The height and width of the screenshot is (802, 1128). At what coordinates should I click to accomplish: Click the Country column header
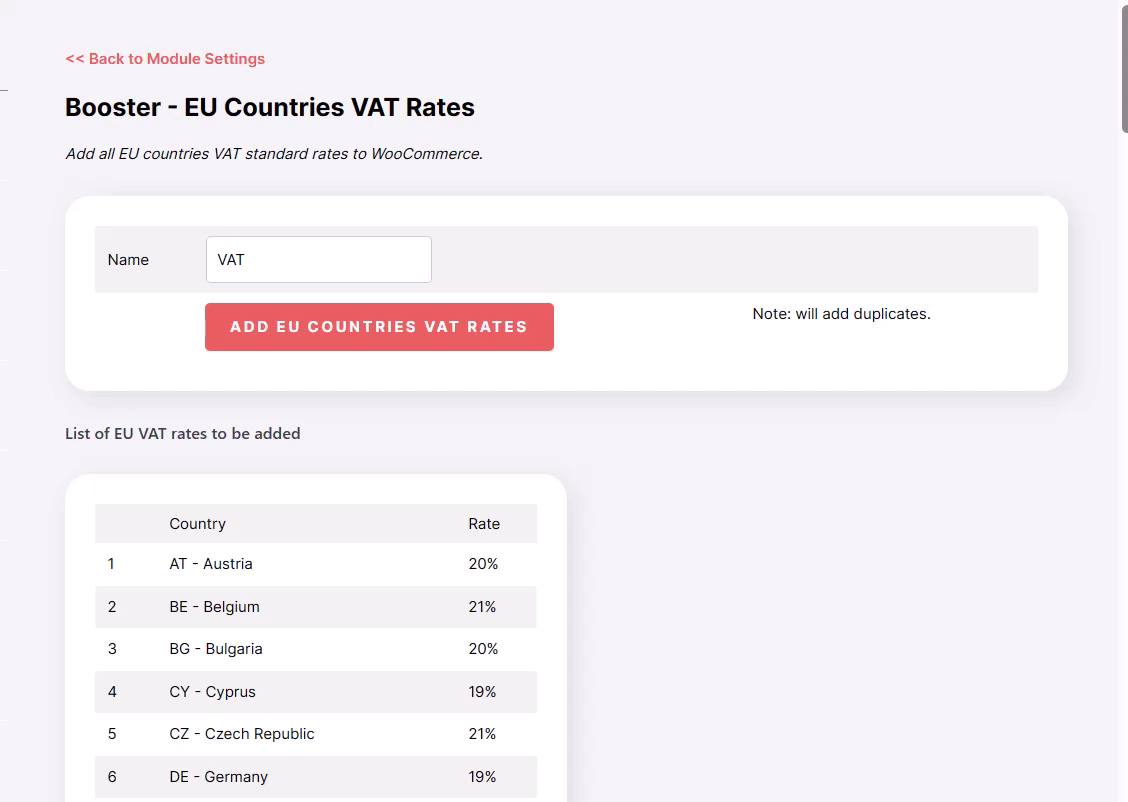(197, 524)
